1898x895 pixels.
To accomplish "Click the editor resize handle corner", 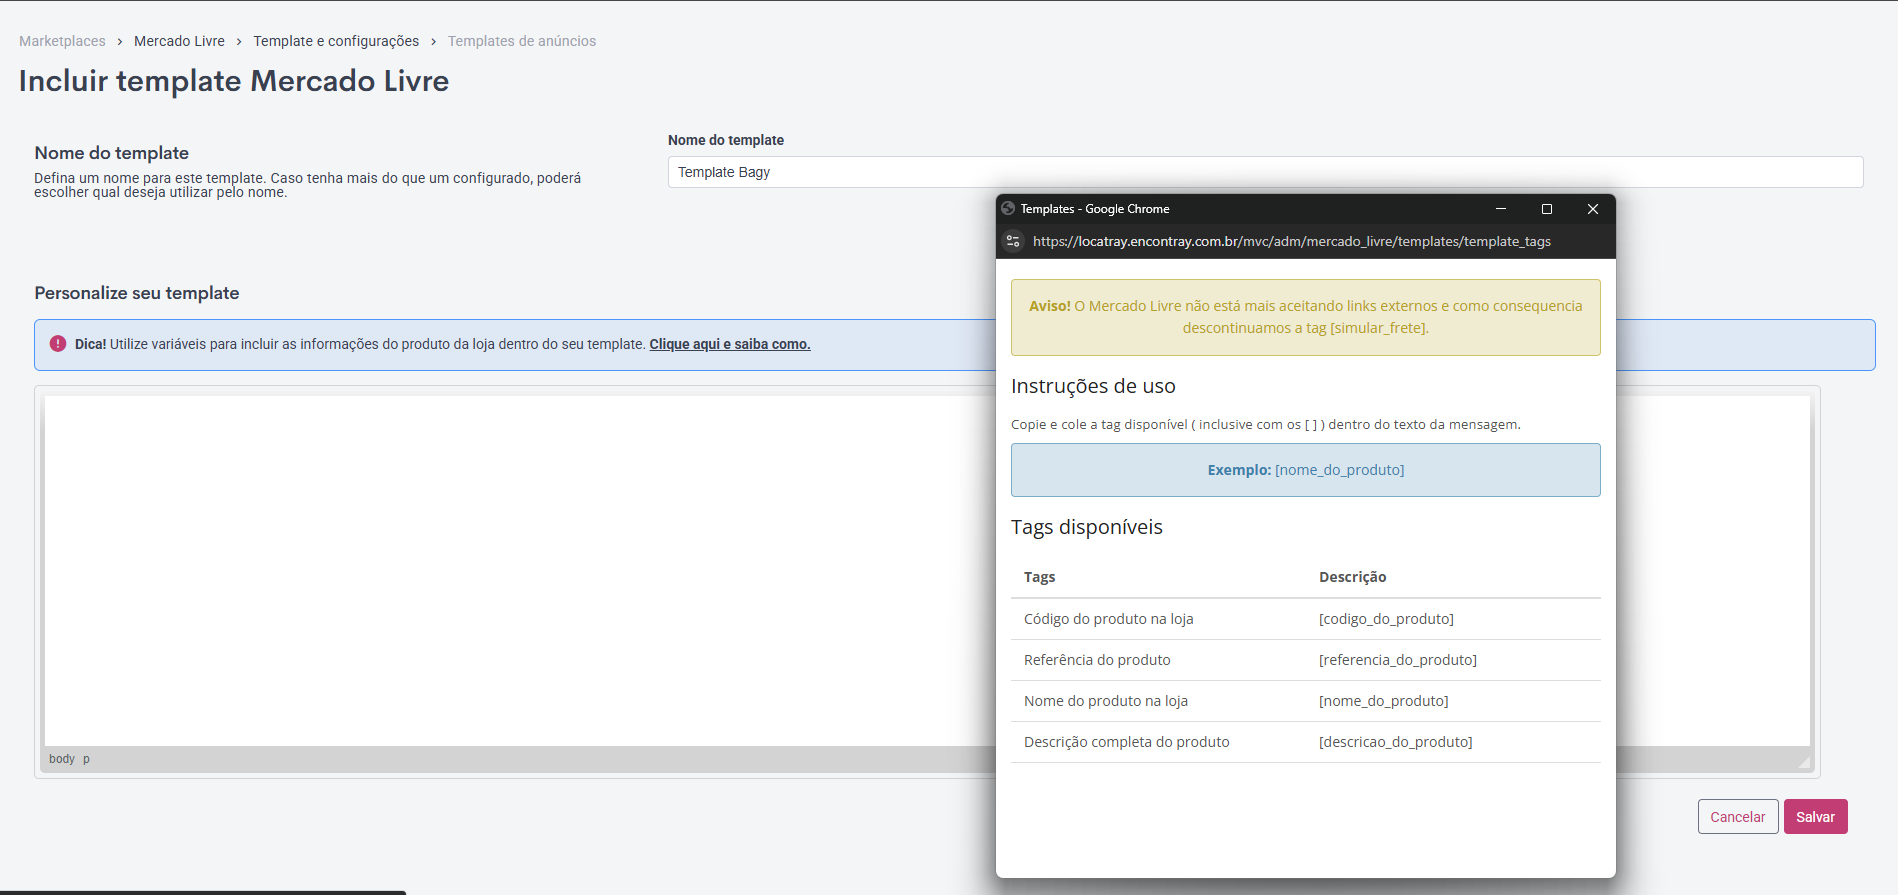I will 1804,762.
